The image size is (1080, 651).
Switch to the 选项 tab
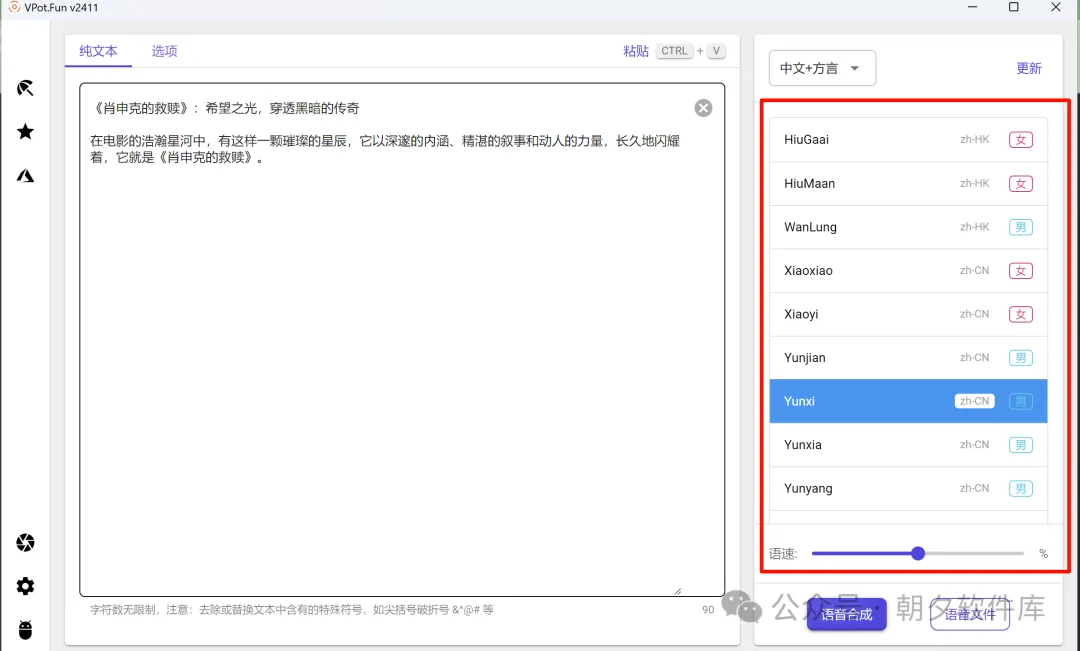point(164,51)
